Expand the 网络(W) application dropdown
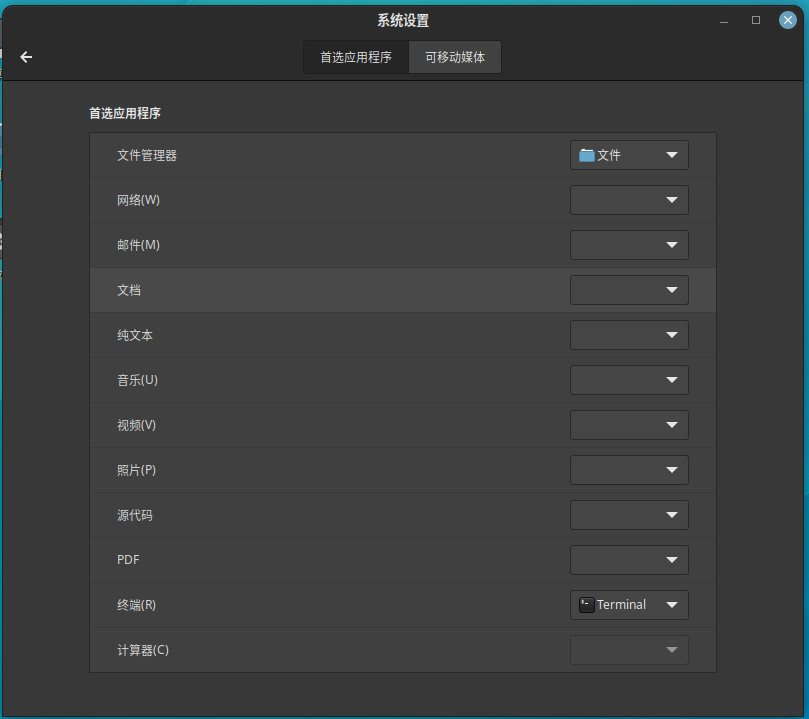The width and height of the screenshot is (809, 719). (629, 200)
